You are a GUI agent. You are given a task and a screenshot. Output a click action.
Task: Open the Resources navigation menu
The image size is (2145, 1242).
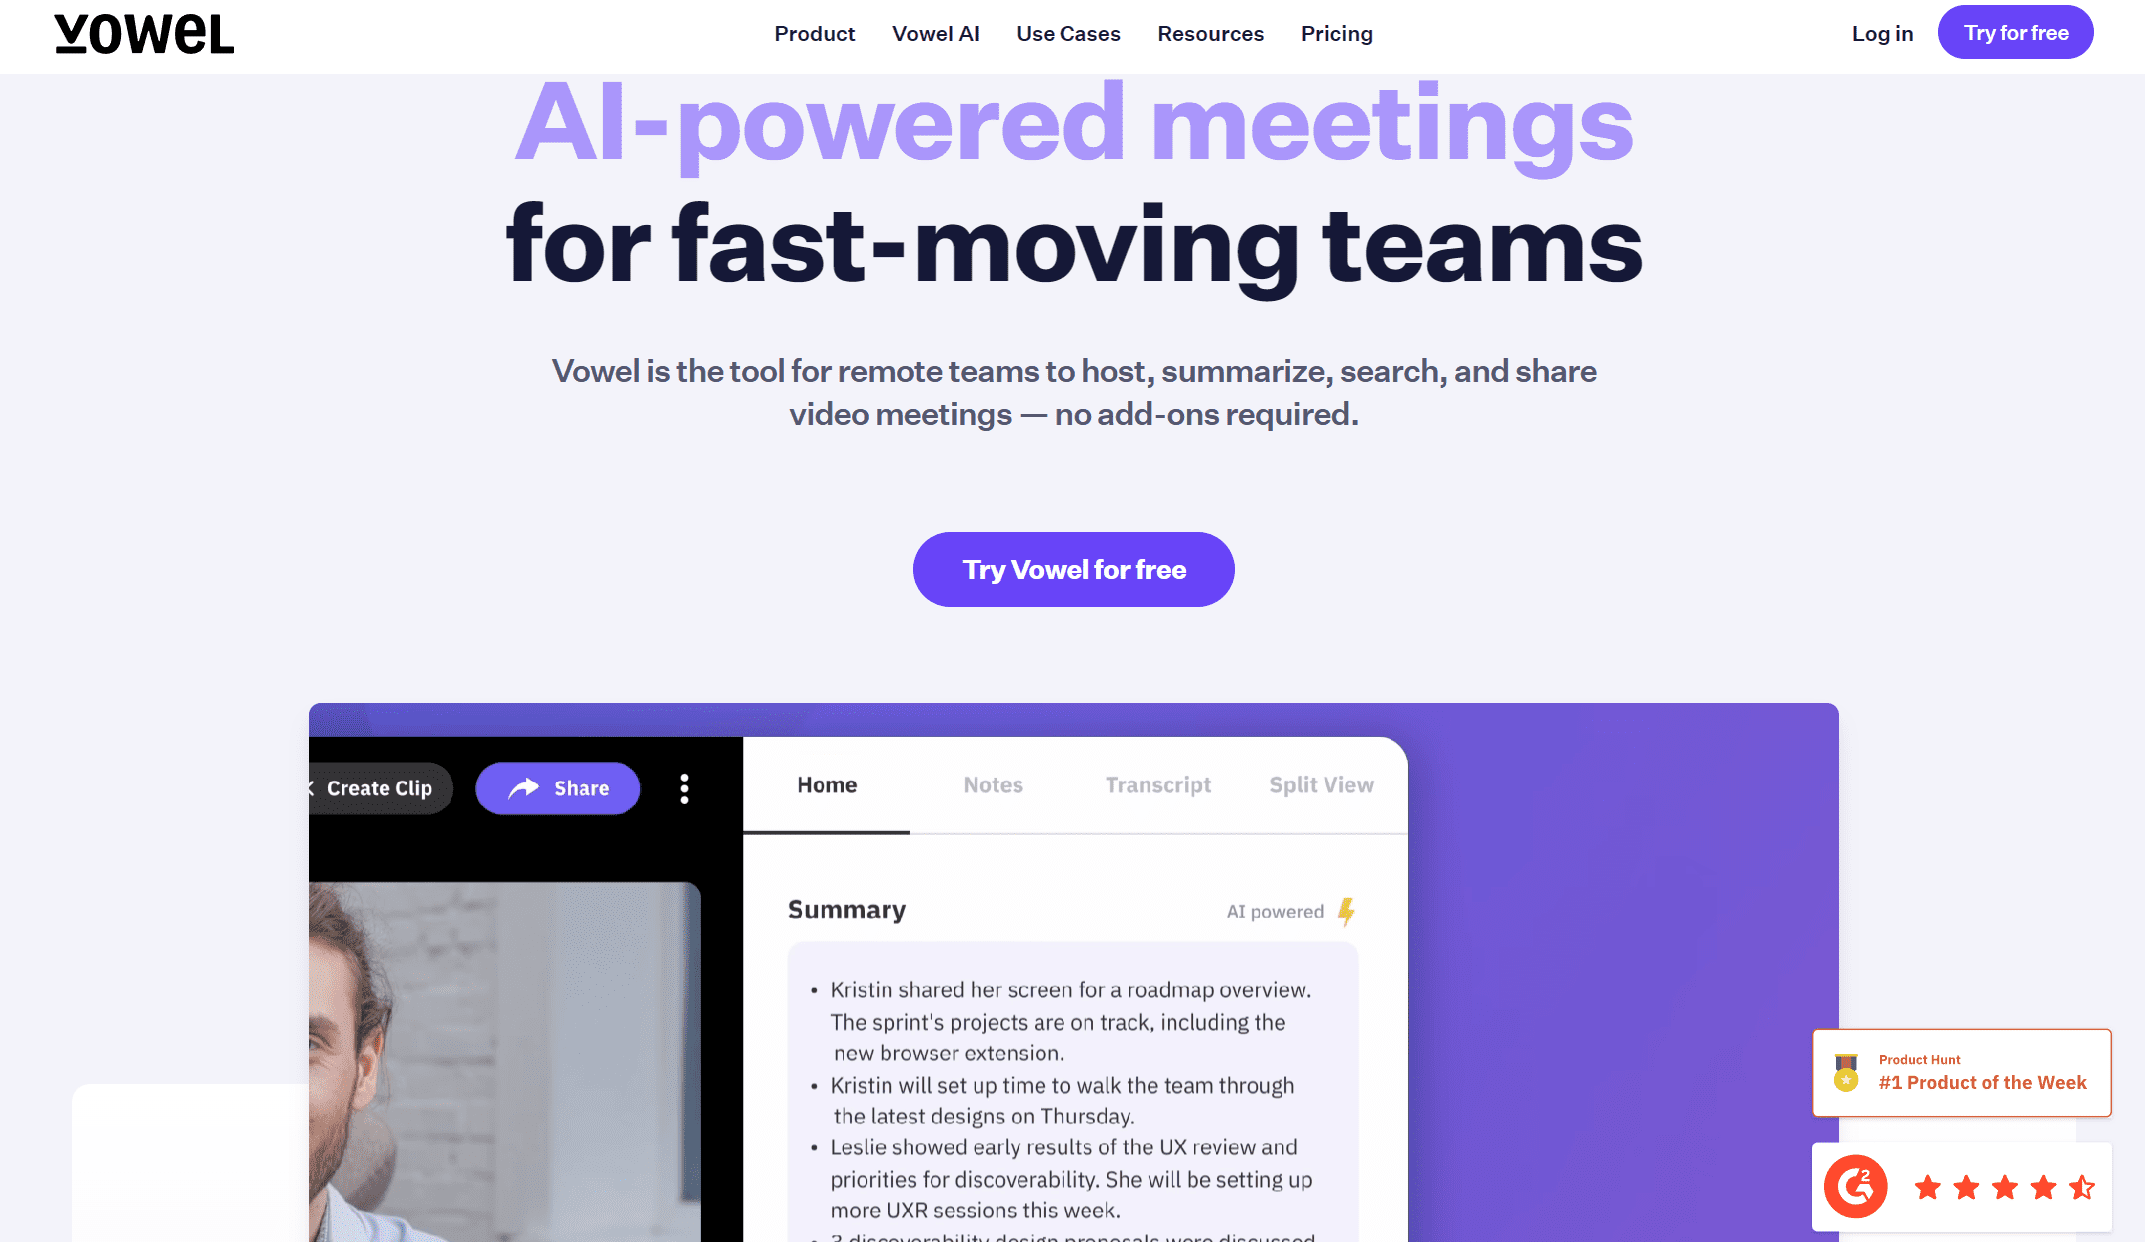click(1211, 33)
